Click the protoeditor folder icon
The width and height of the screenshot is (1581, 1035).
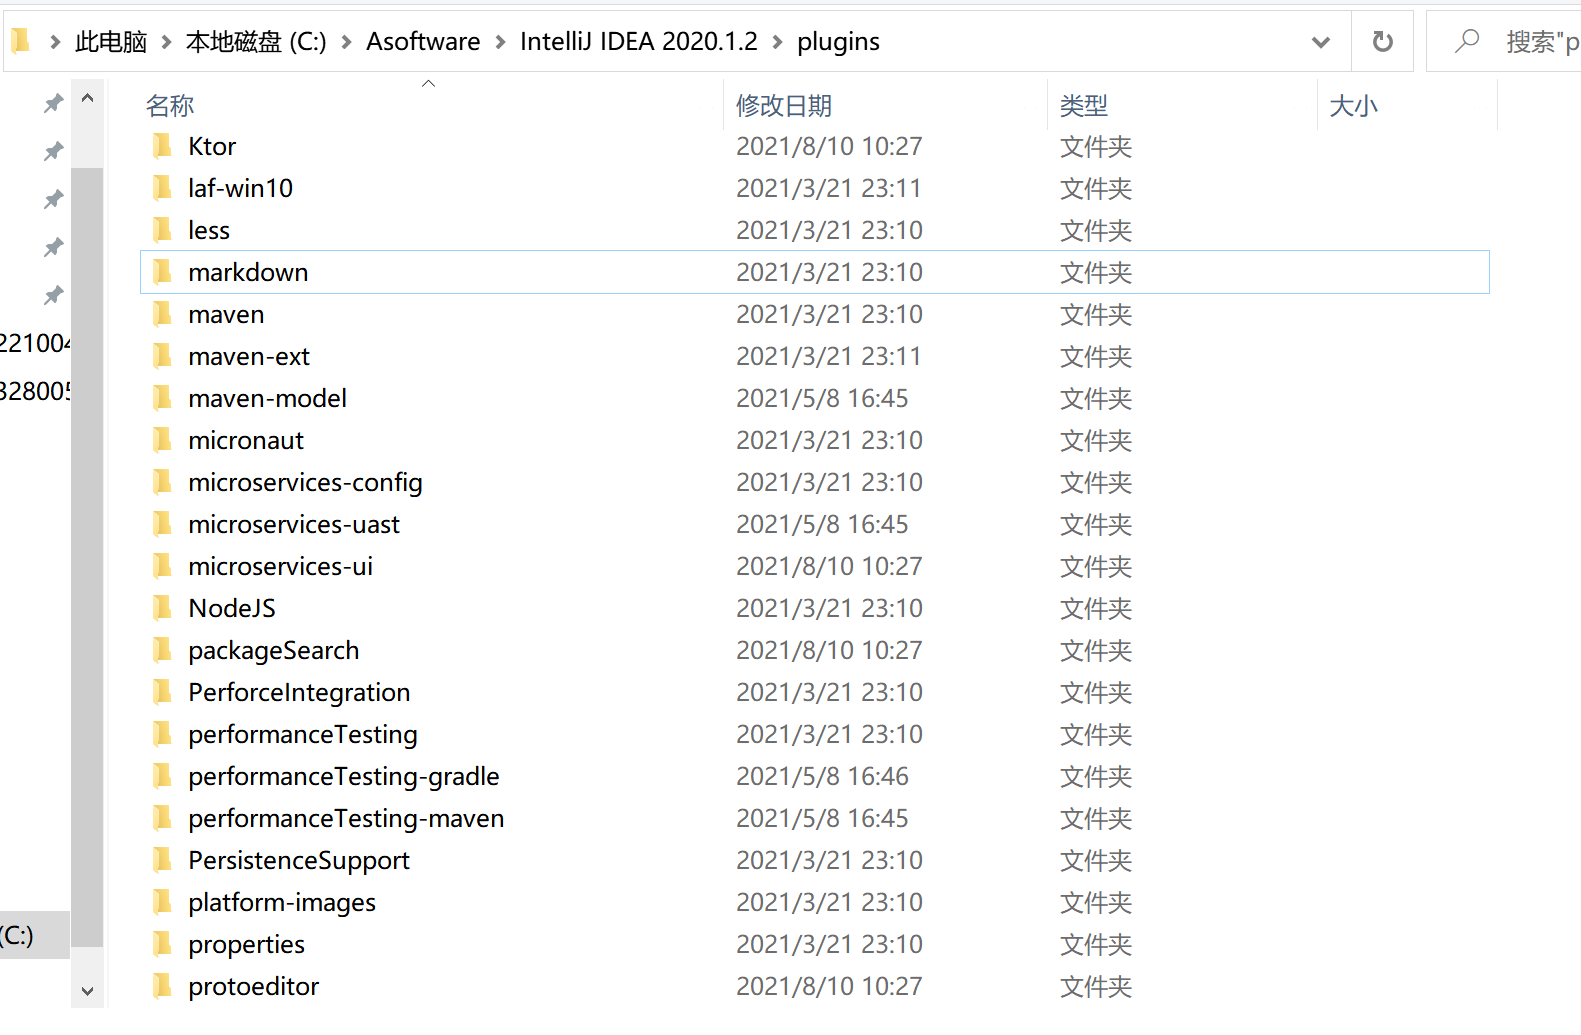pyautogui.click(x=162, y=986)
